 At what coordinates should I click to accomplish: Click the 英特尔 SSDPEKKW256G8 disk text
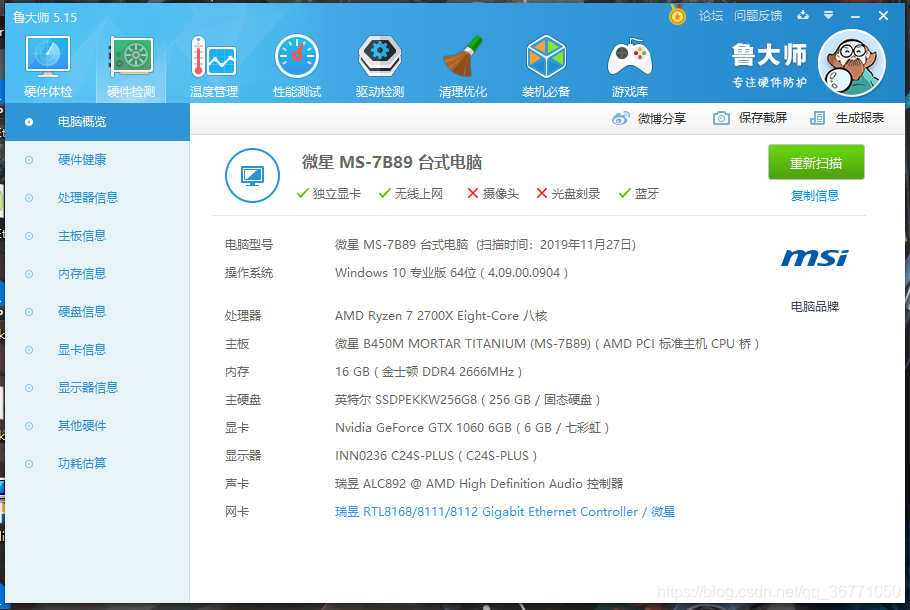coord(467,400)
